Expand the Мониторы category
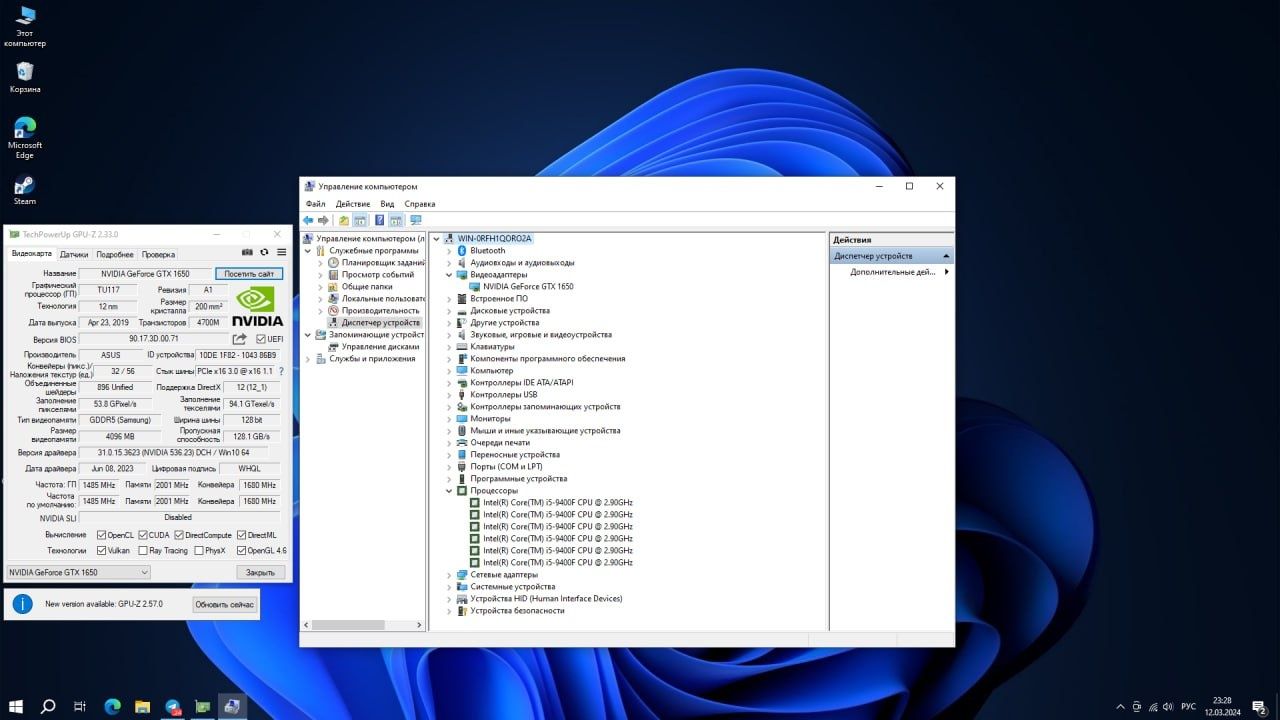Image resolution: width=1280 pixels, height=720 pixels. 450,419
